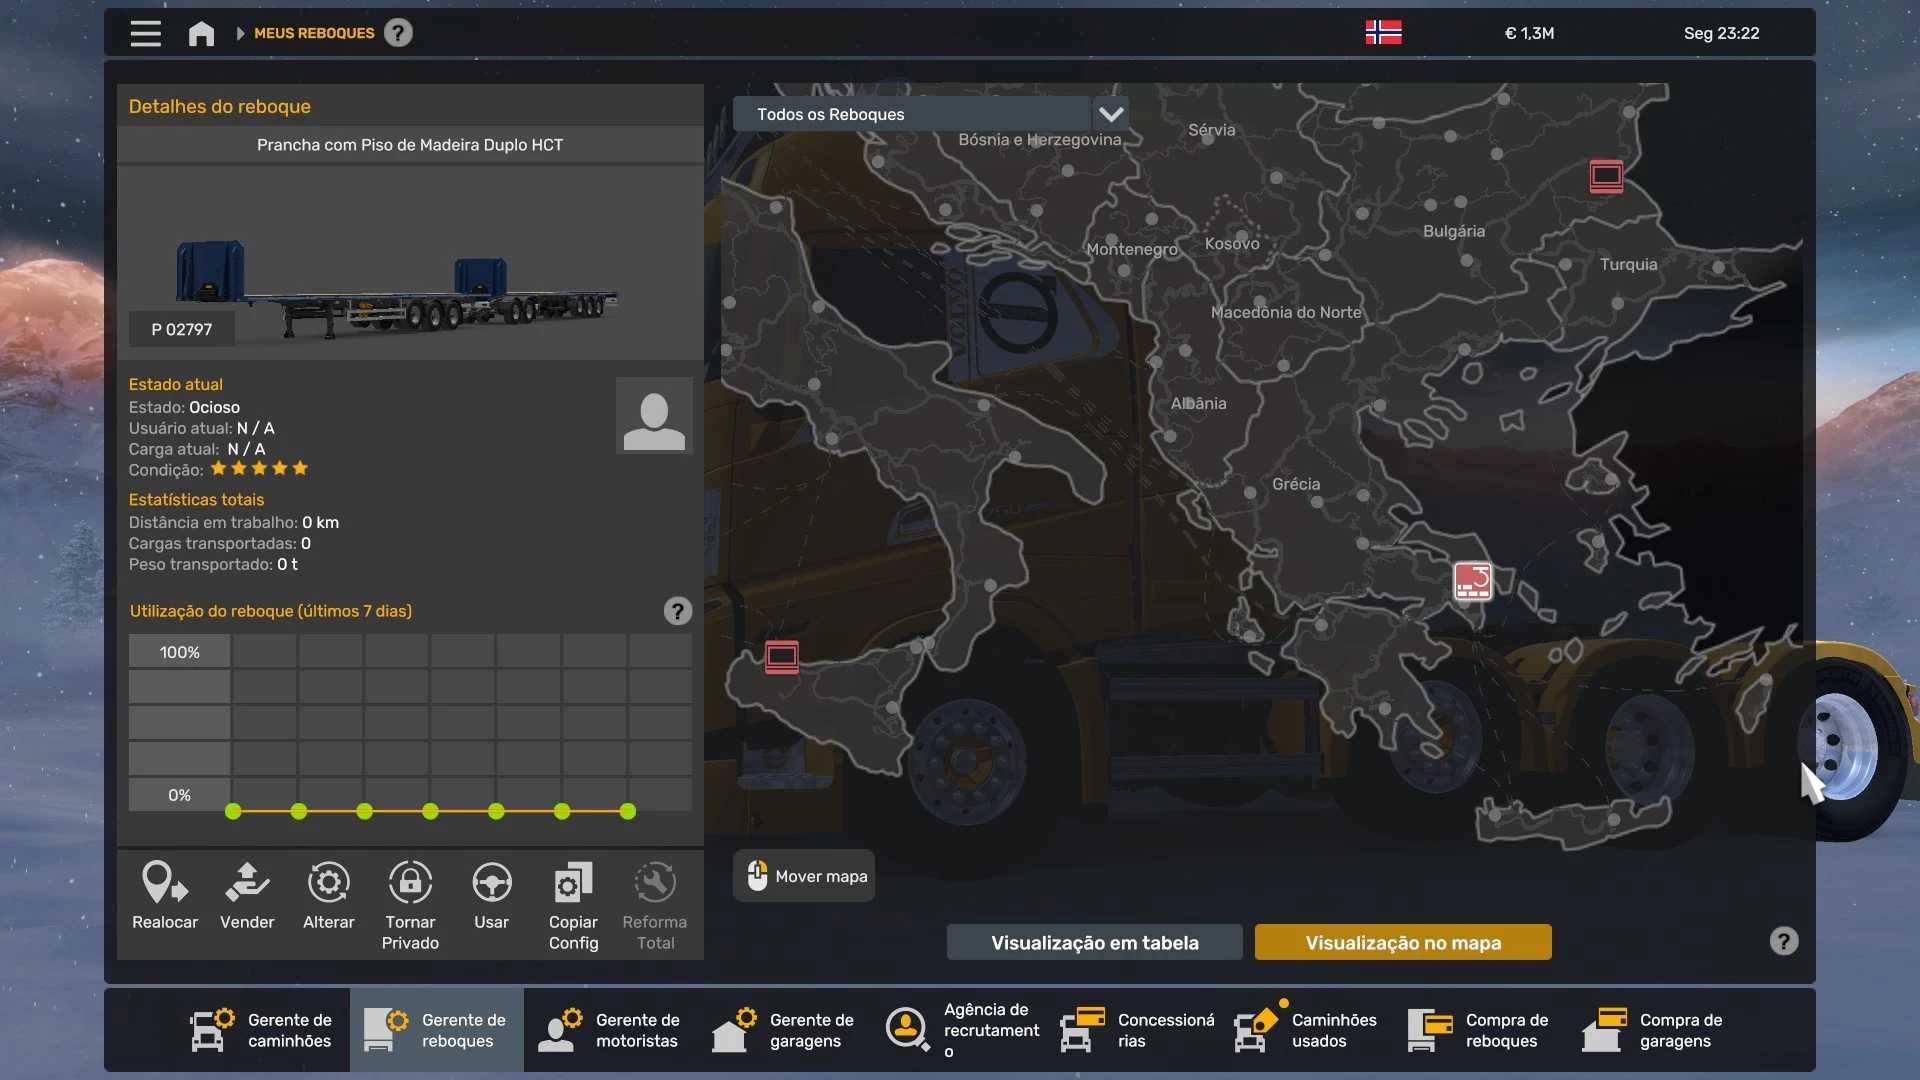Click the Realocar trailer icon
Screen dimensions: 1920x1080
tap(165, 884)
